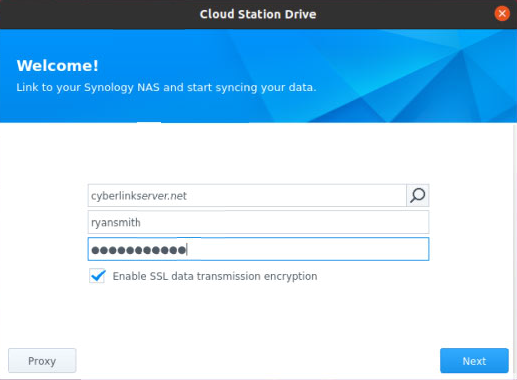Click the 'Enable SSL data transmission encryption' label
This screenshot has width=517, height=380.
coord(215,276)
